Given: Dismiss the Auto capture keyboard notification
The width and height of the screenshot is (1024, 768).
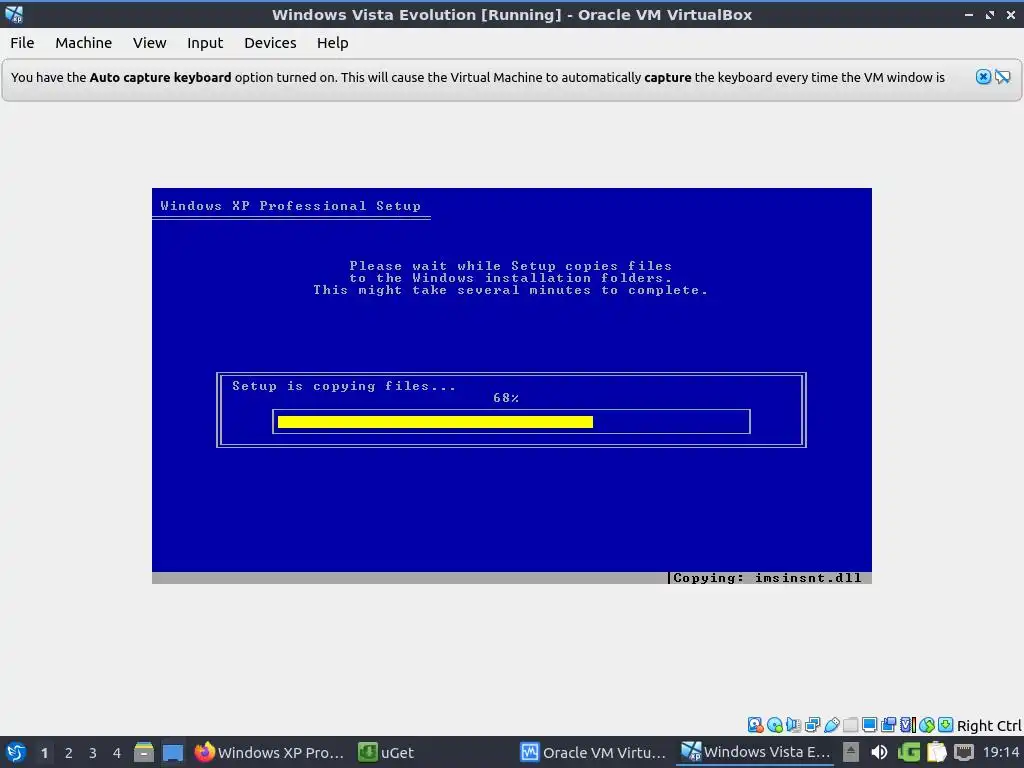Looking at the screenshot, I should [984, 77].
